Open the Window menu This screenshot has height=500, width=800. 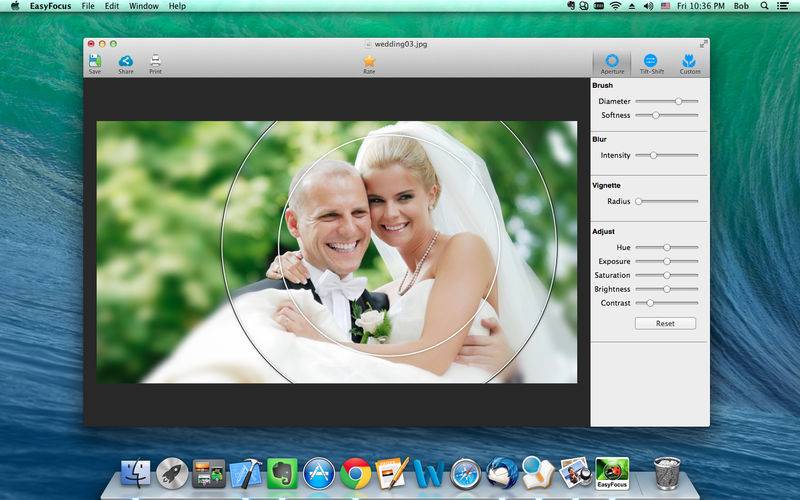coord(143,6)
